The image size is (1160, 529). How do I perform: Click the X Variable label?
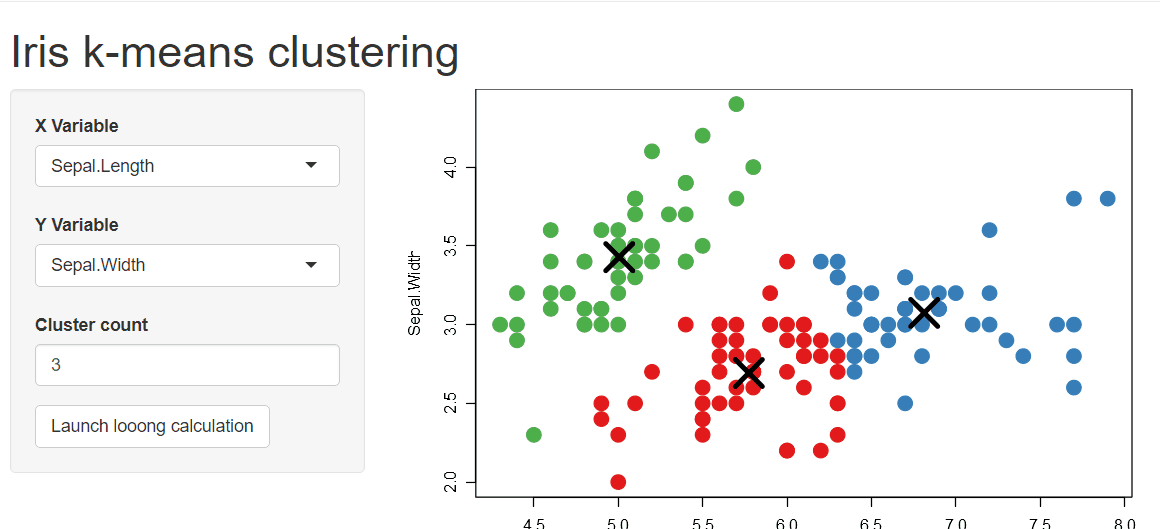pyautogui.click(x=77, y=126)
